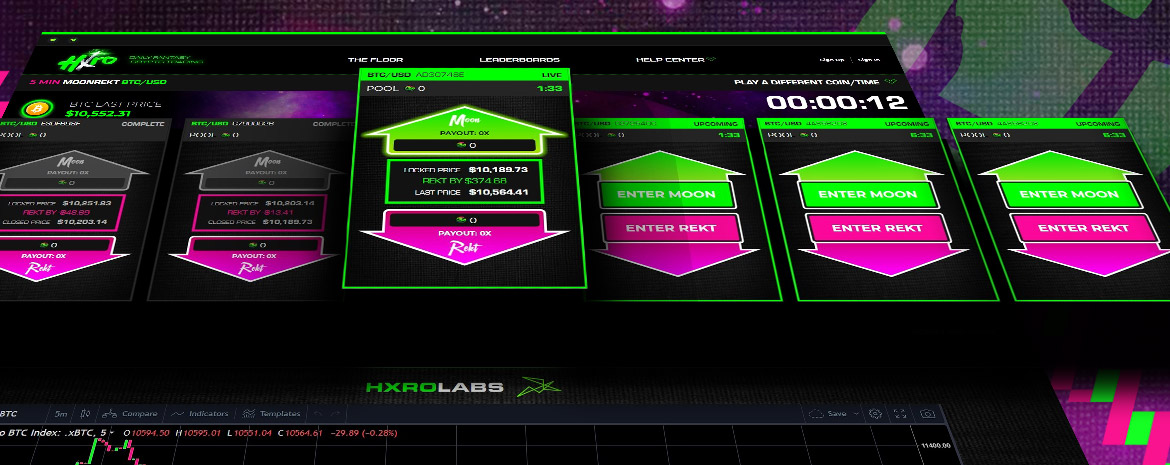Open chart settings gear icon

click(875, 413)
